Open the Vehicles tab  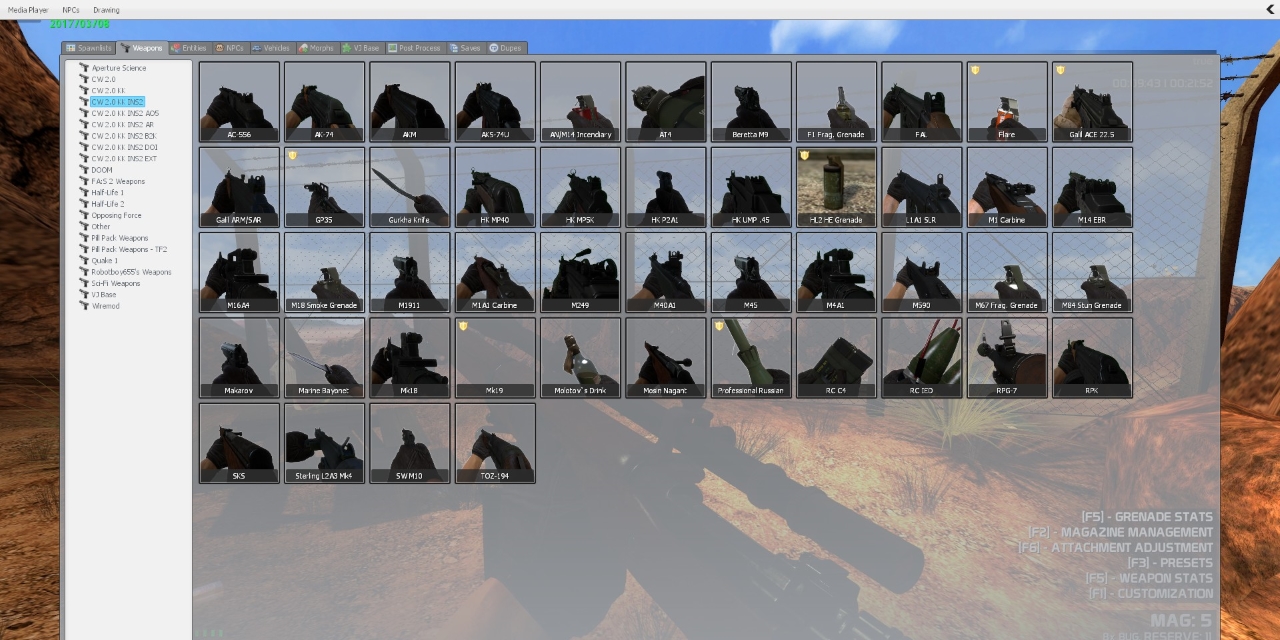click(271, 48)
